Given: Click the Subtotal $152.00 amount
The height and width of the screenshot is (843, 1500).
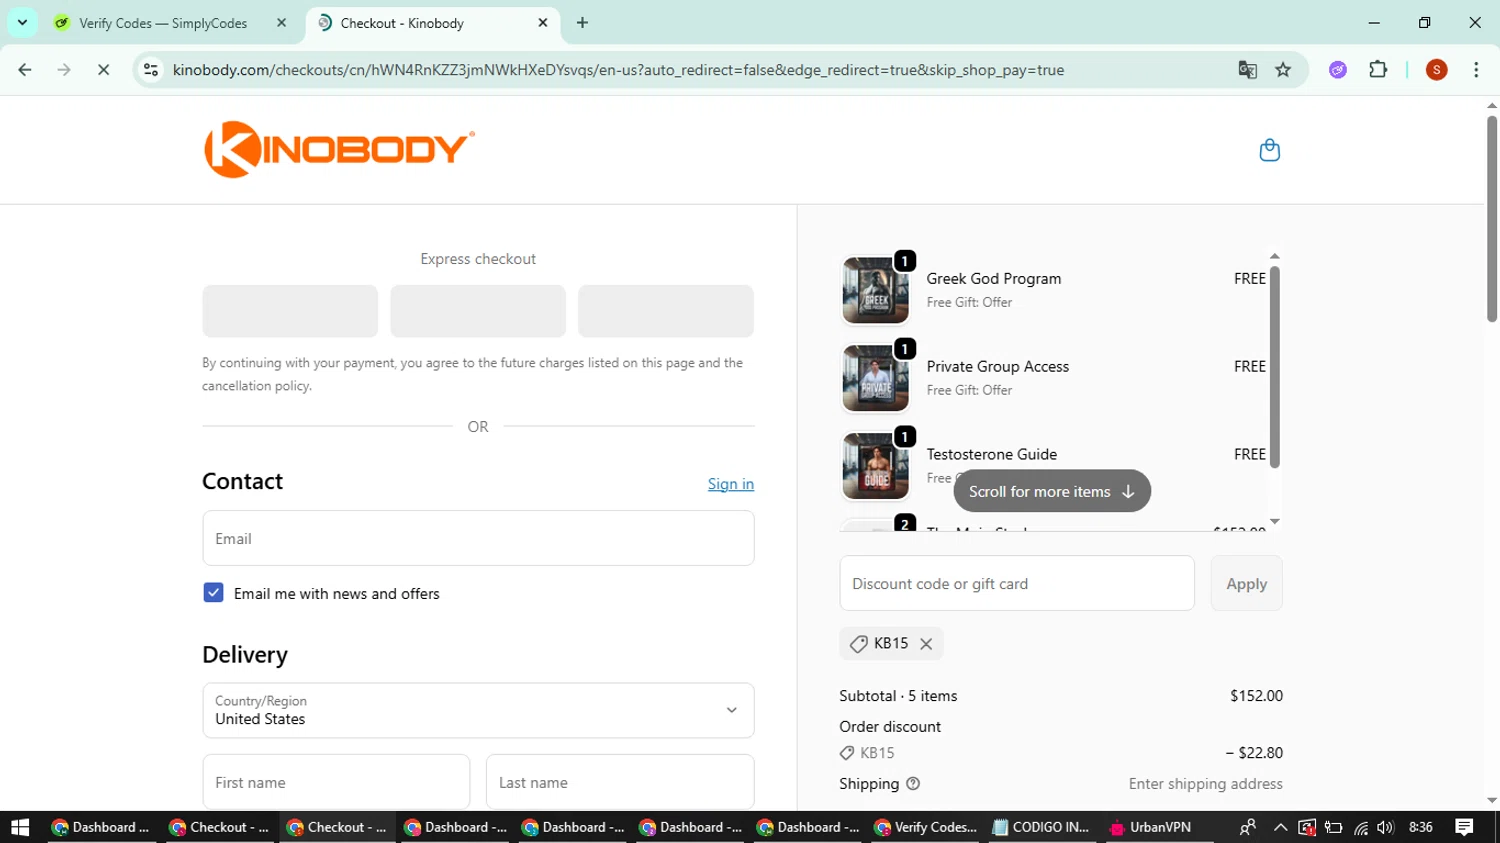Looking at the screenshot, I should click(1256, 696).
